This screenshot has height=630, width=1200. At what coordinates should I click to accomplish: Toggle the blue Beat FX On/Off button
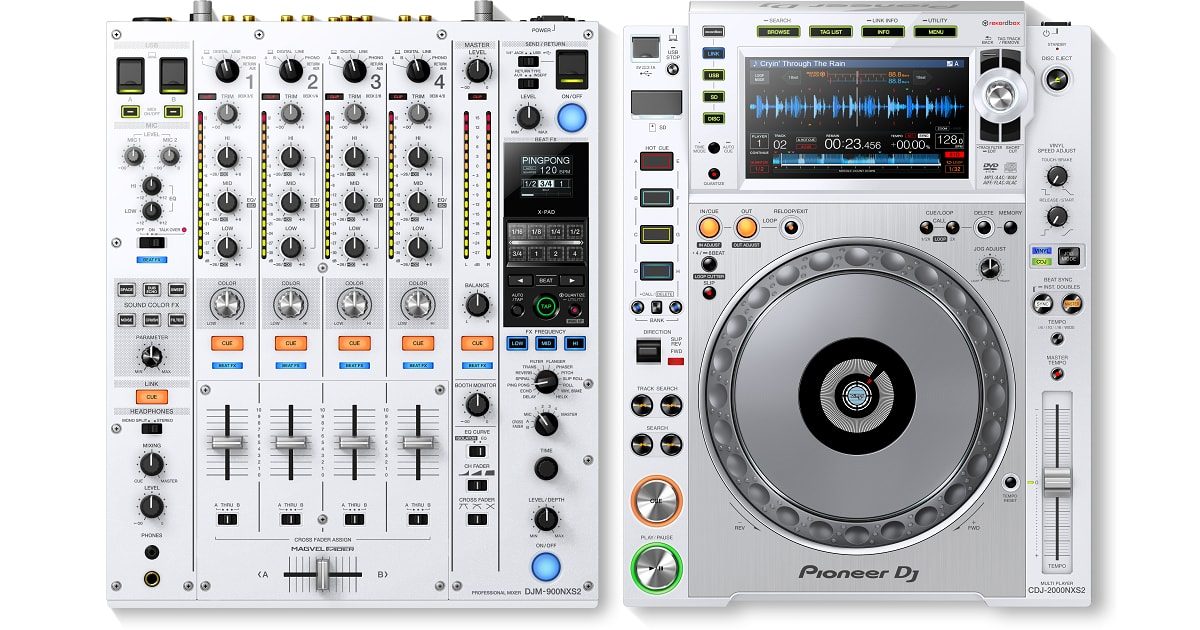545,567
